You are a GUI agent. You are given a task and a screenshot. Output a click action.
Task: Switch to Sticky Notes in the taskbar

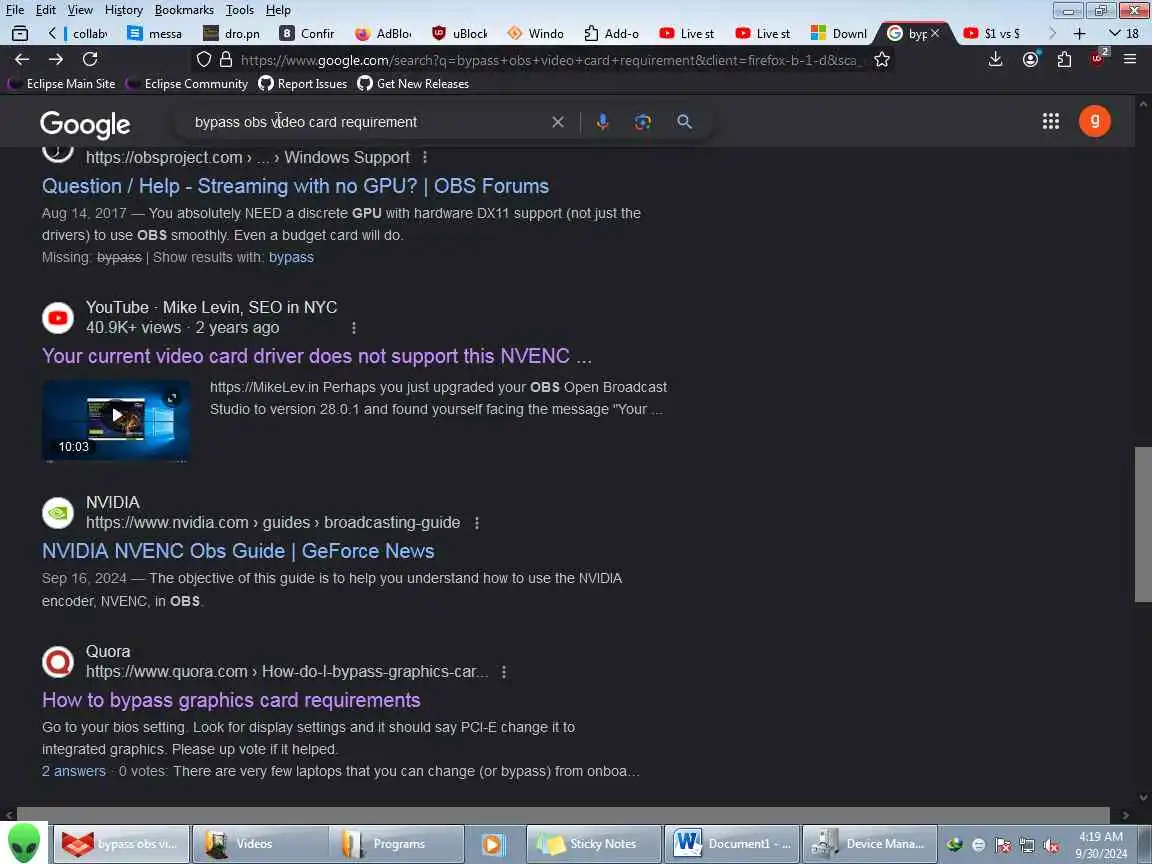click(594, 843)
